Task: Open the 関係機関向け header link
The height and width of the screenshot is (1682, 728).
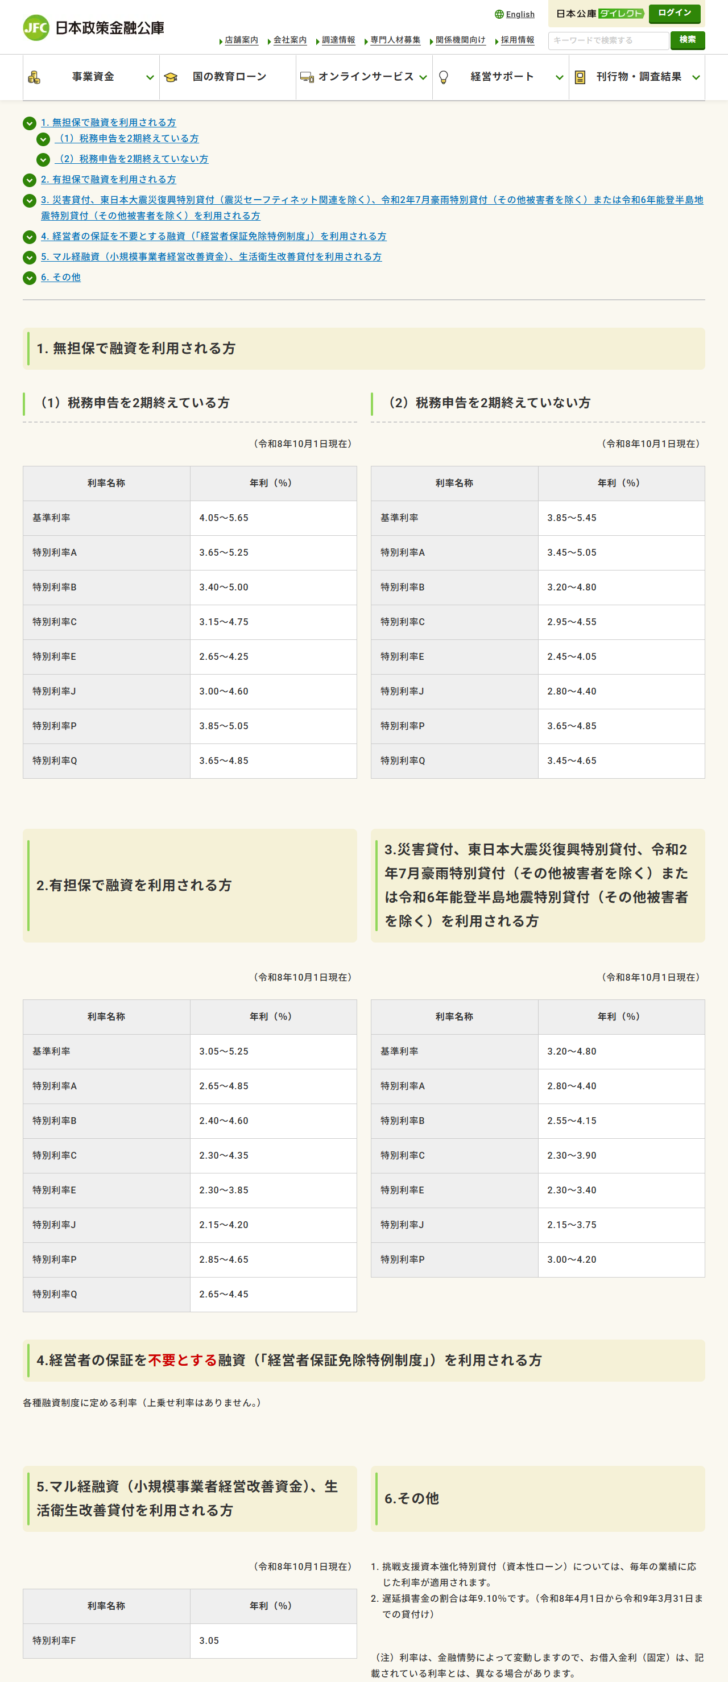Action: (460, 40)
